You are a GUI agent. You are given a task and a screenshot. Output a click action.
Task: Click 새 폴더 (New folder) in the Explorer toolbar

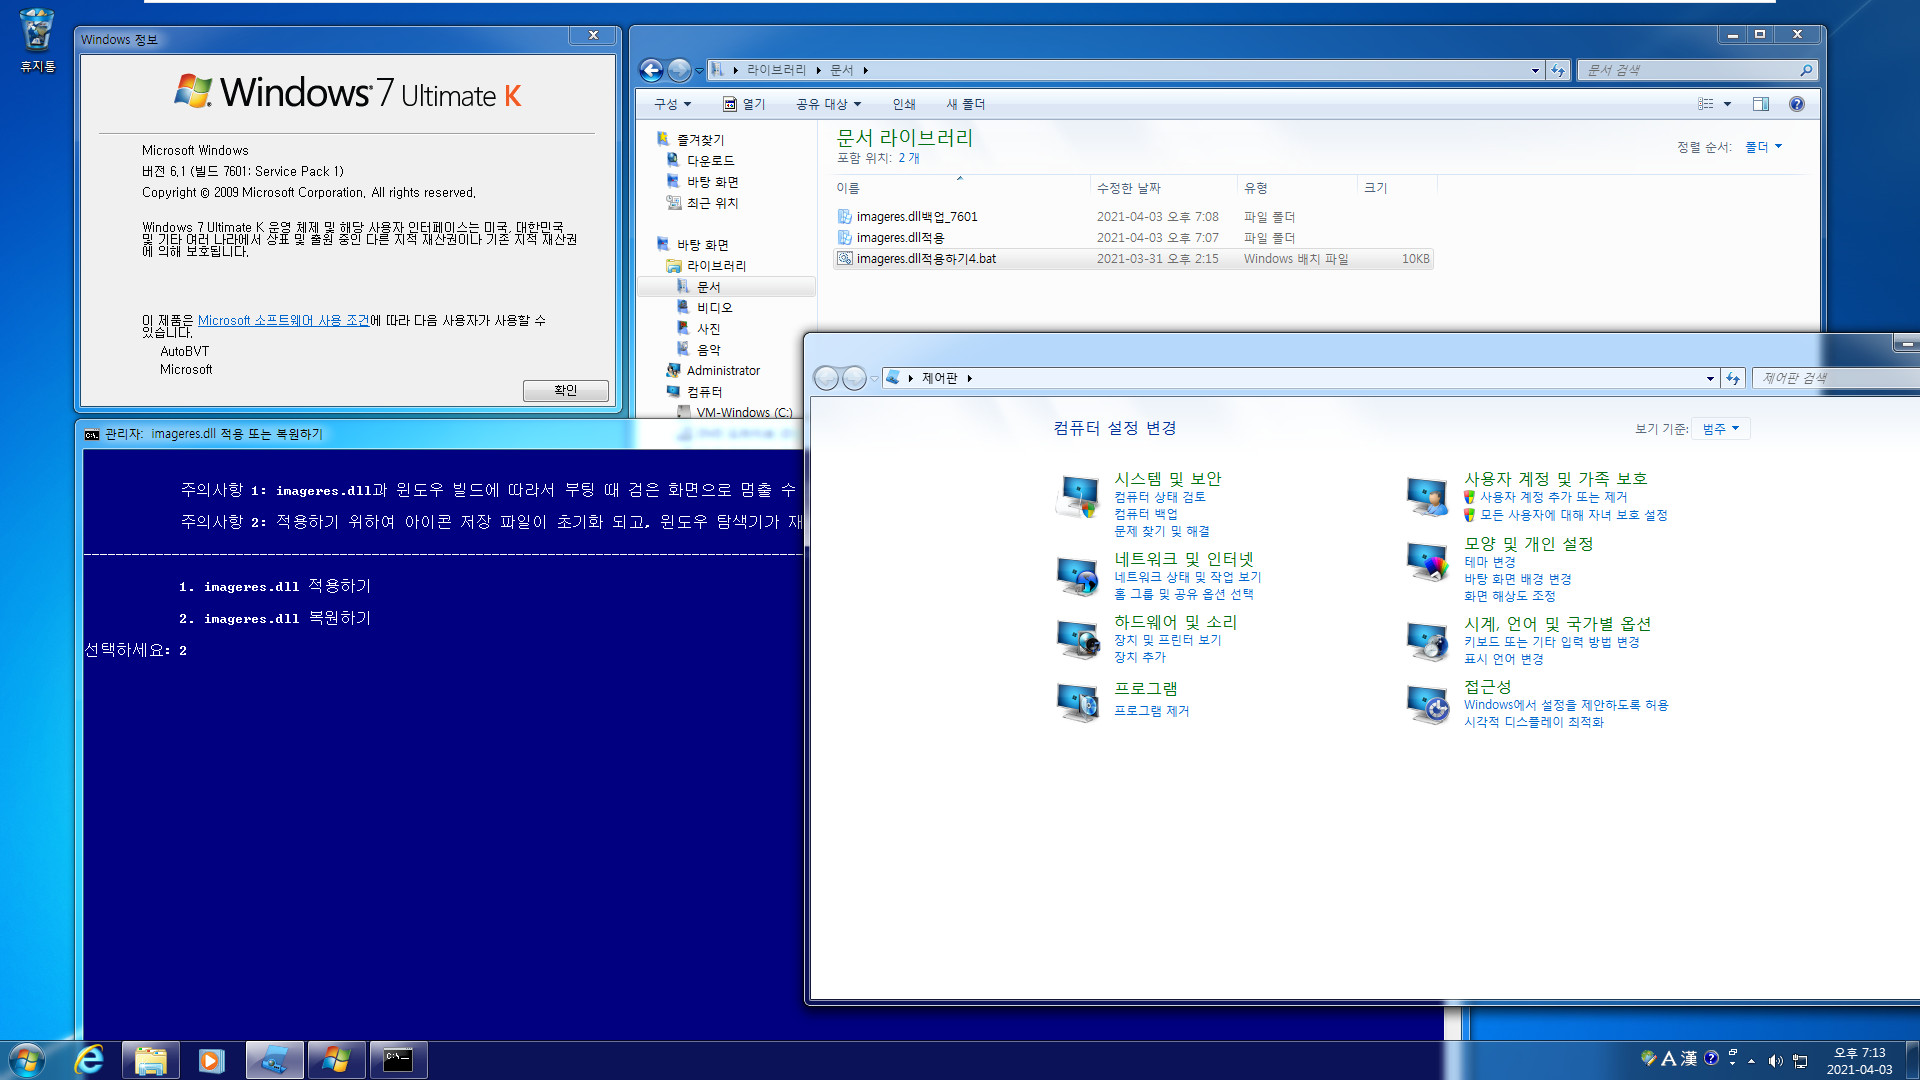pos(966,104)
